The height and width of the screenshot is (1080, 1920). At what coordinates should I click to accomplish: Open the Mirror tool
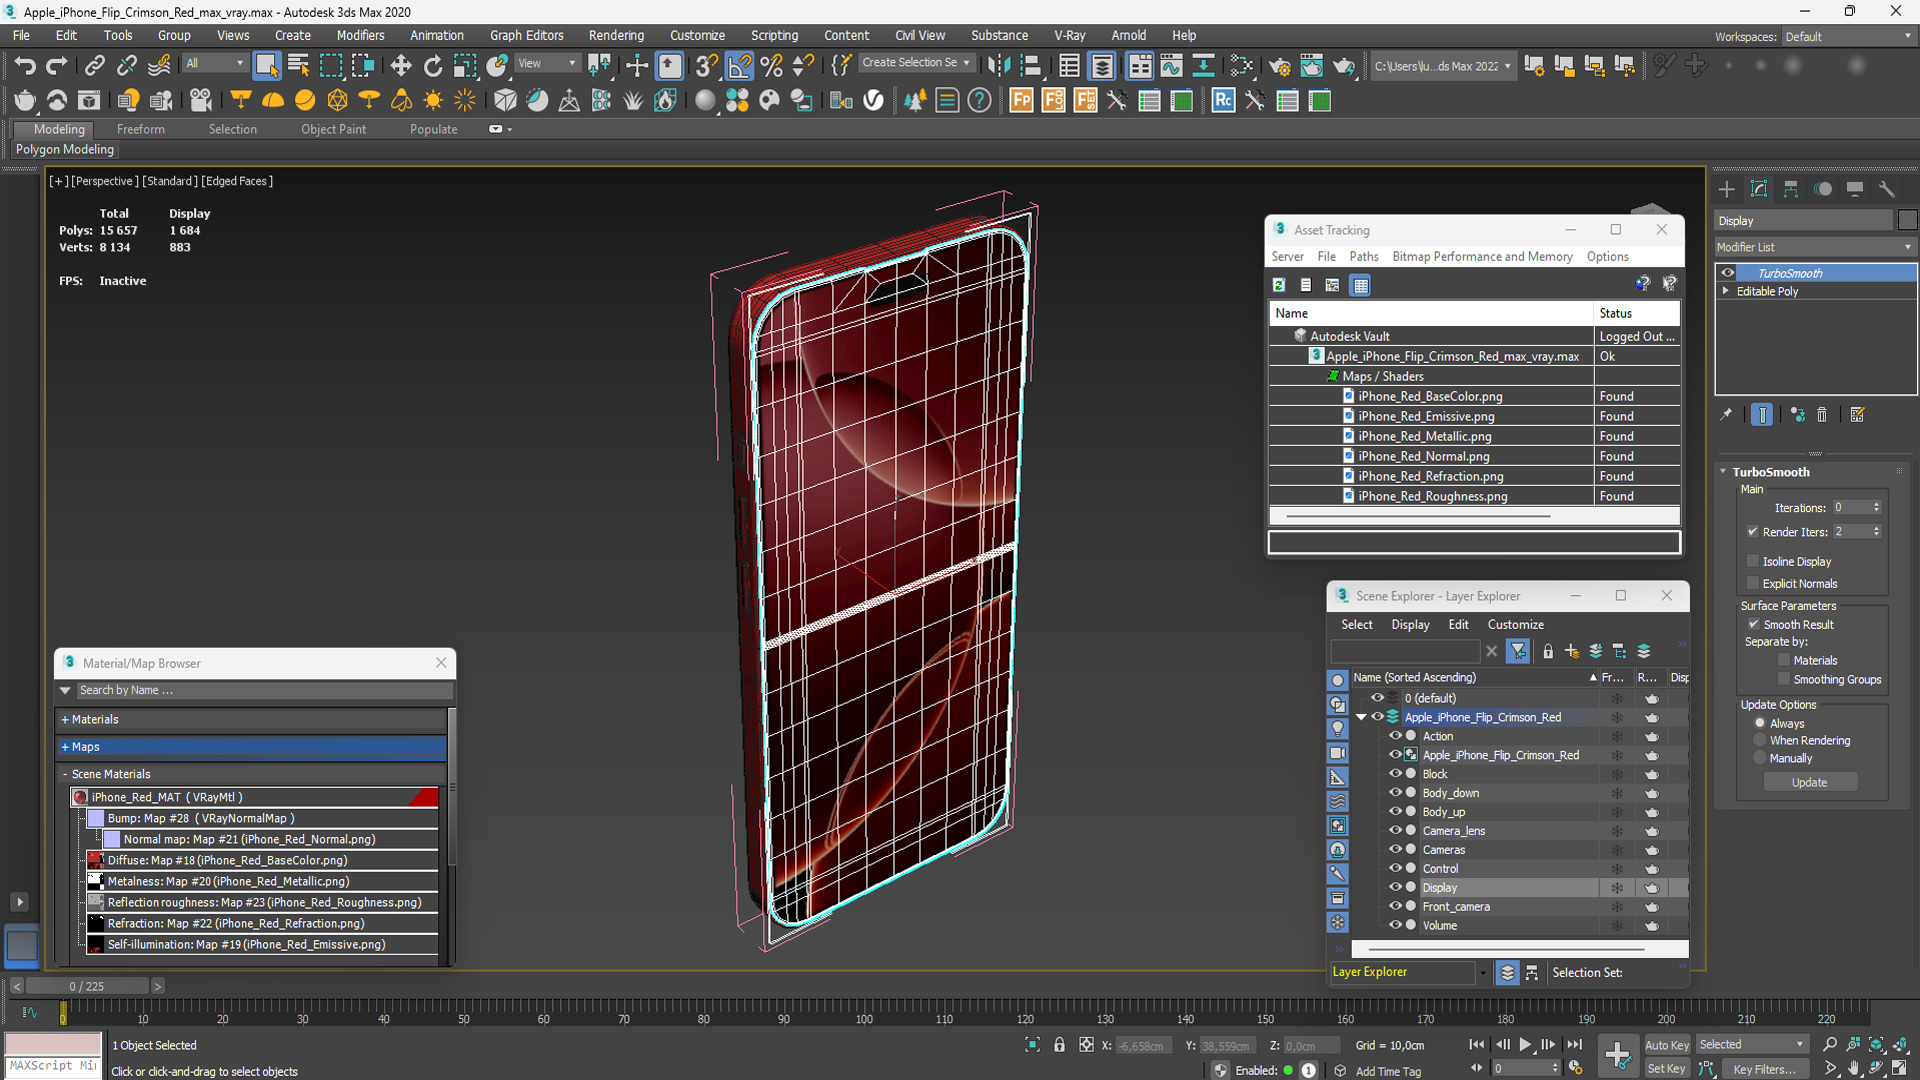(998, 66)
